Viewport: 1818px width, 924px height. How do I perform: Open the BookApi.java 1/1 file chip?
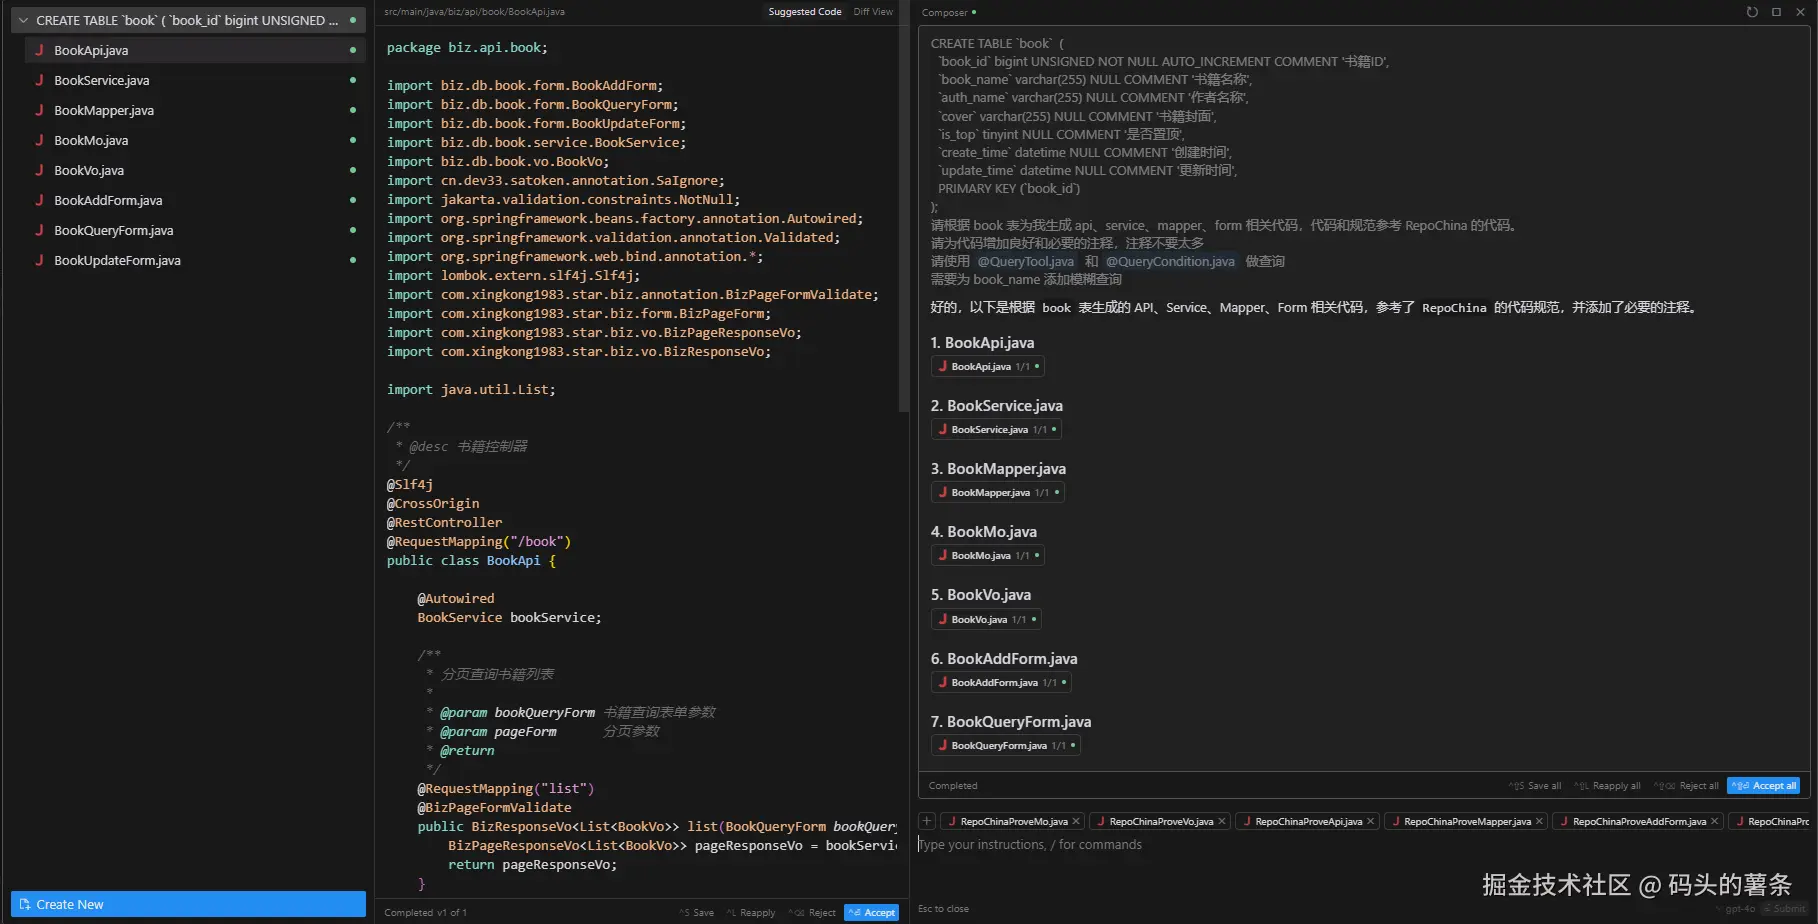point(988,367)
